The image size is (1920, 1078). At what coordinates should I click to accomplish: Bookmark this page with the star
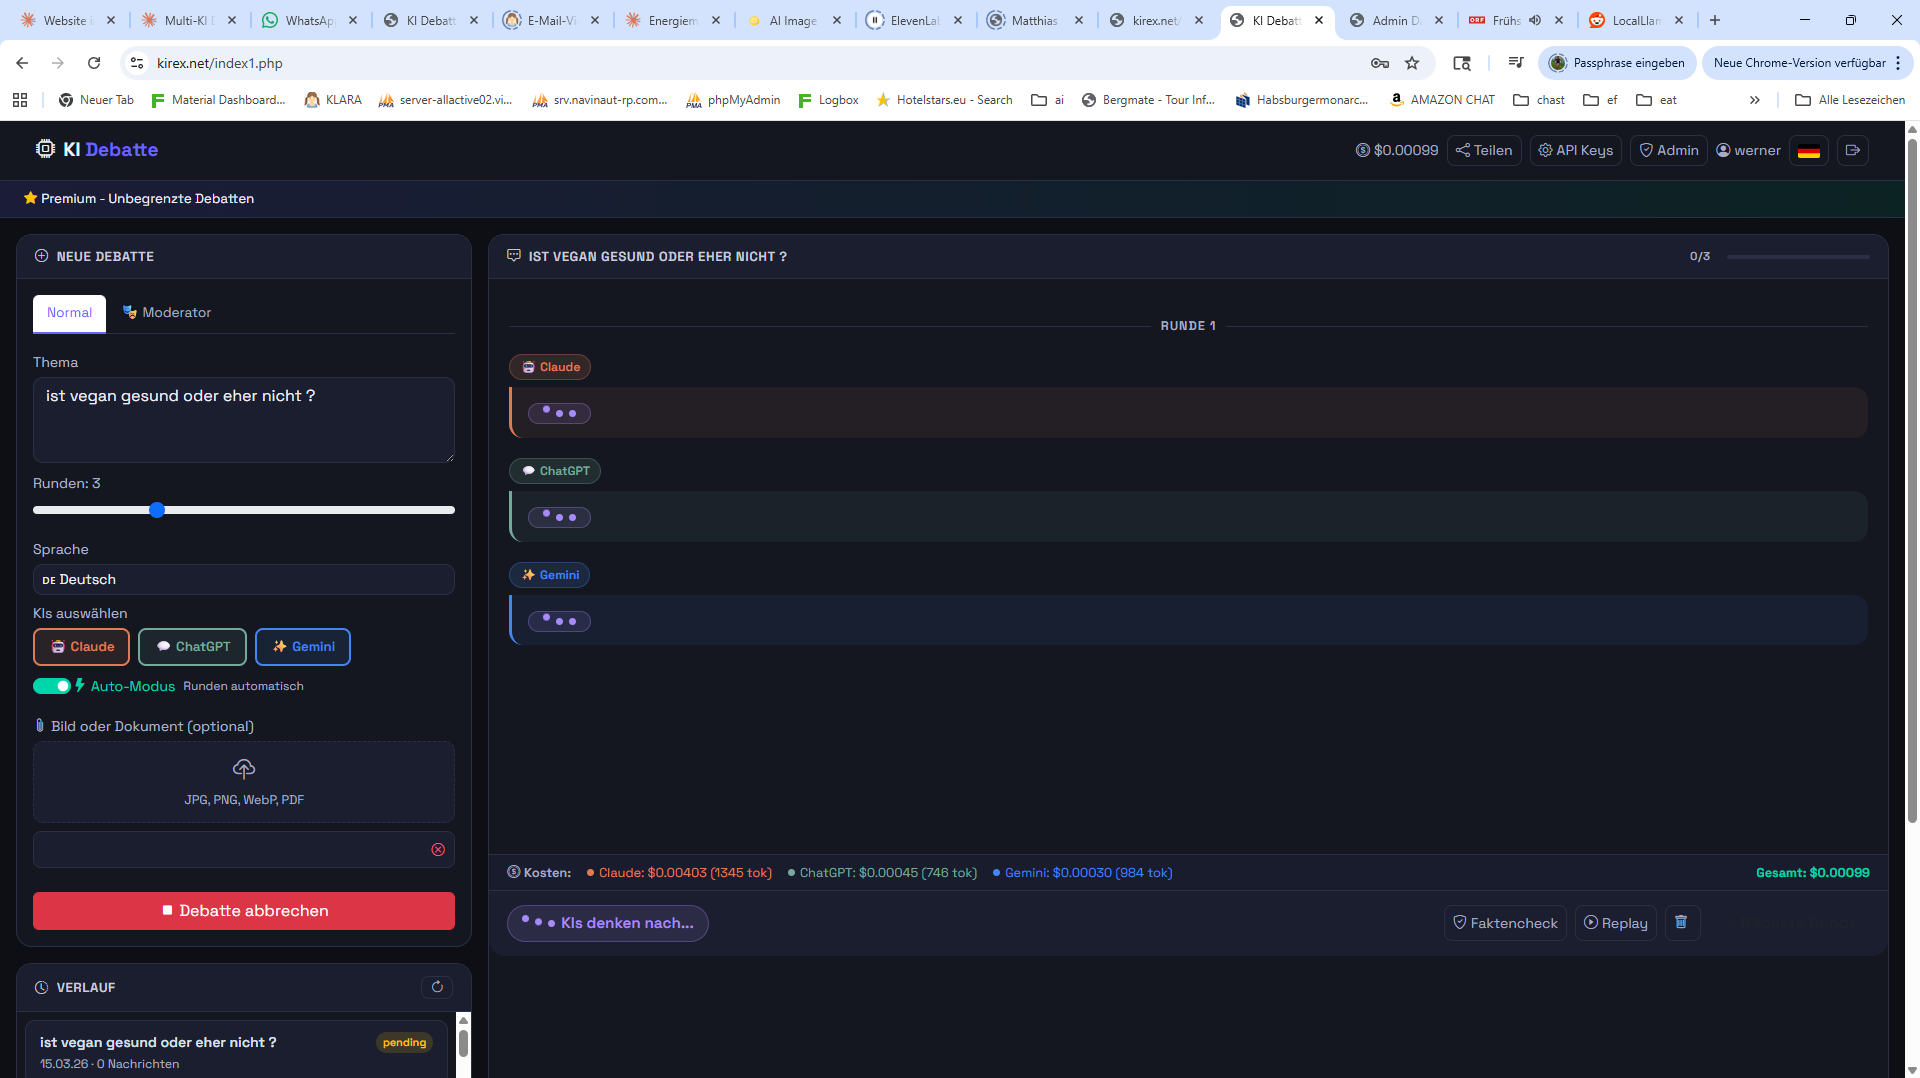(x=1412, y=63)
